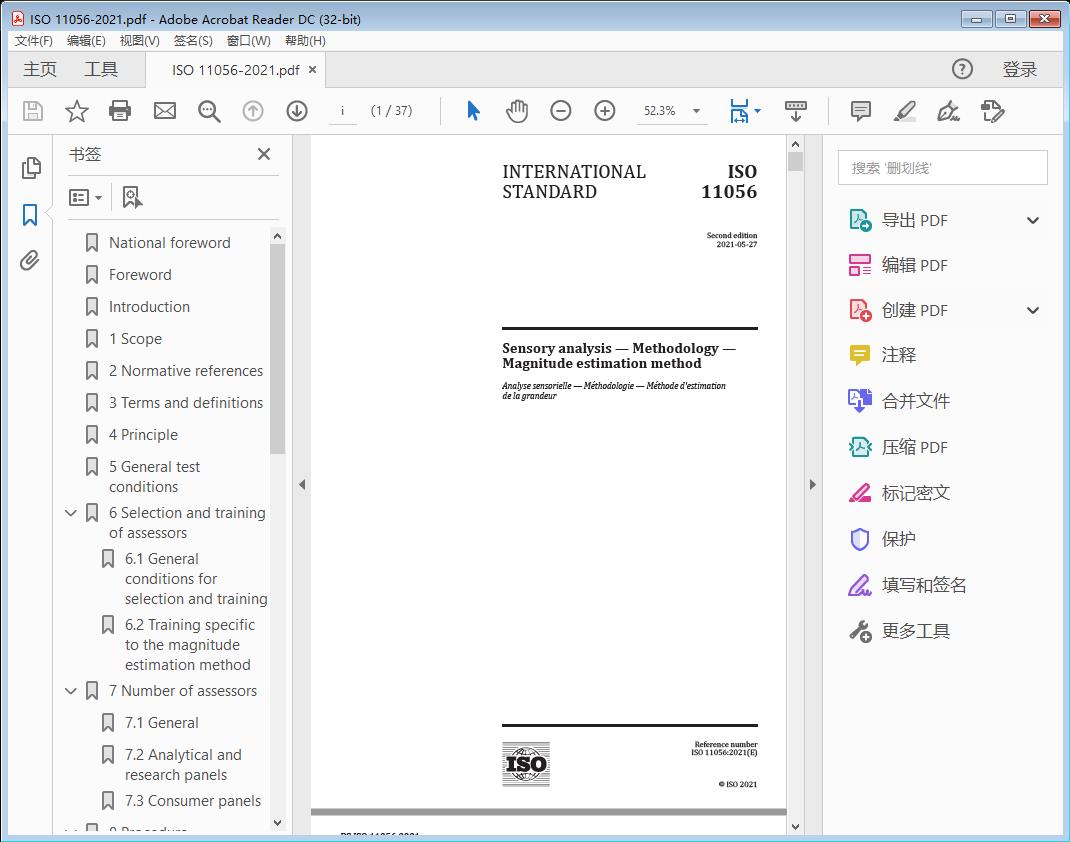Zoom in with the plus icon
1070x842 pixels.
[x=605, y=111]
